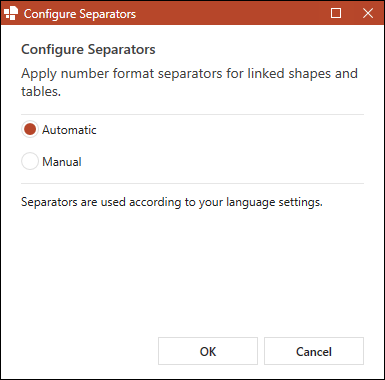This screenshot has height=380, width=385.
Task: Click the app icon in title bar
Action: (11, 13)
